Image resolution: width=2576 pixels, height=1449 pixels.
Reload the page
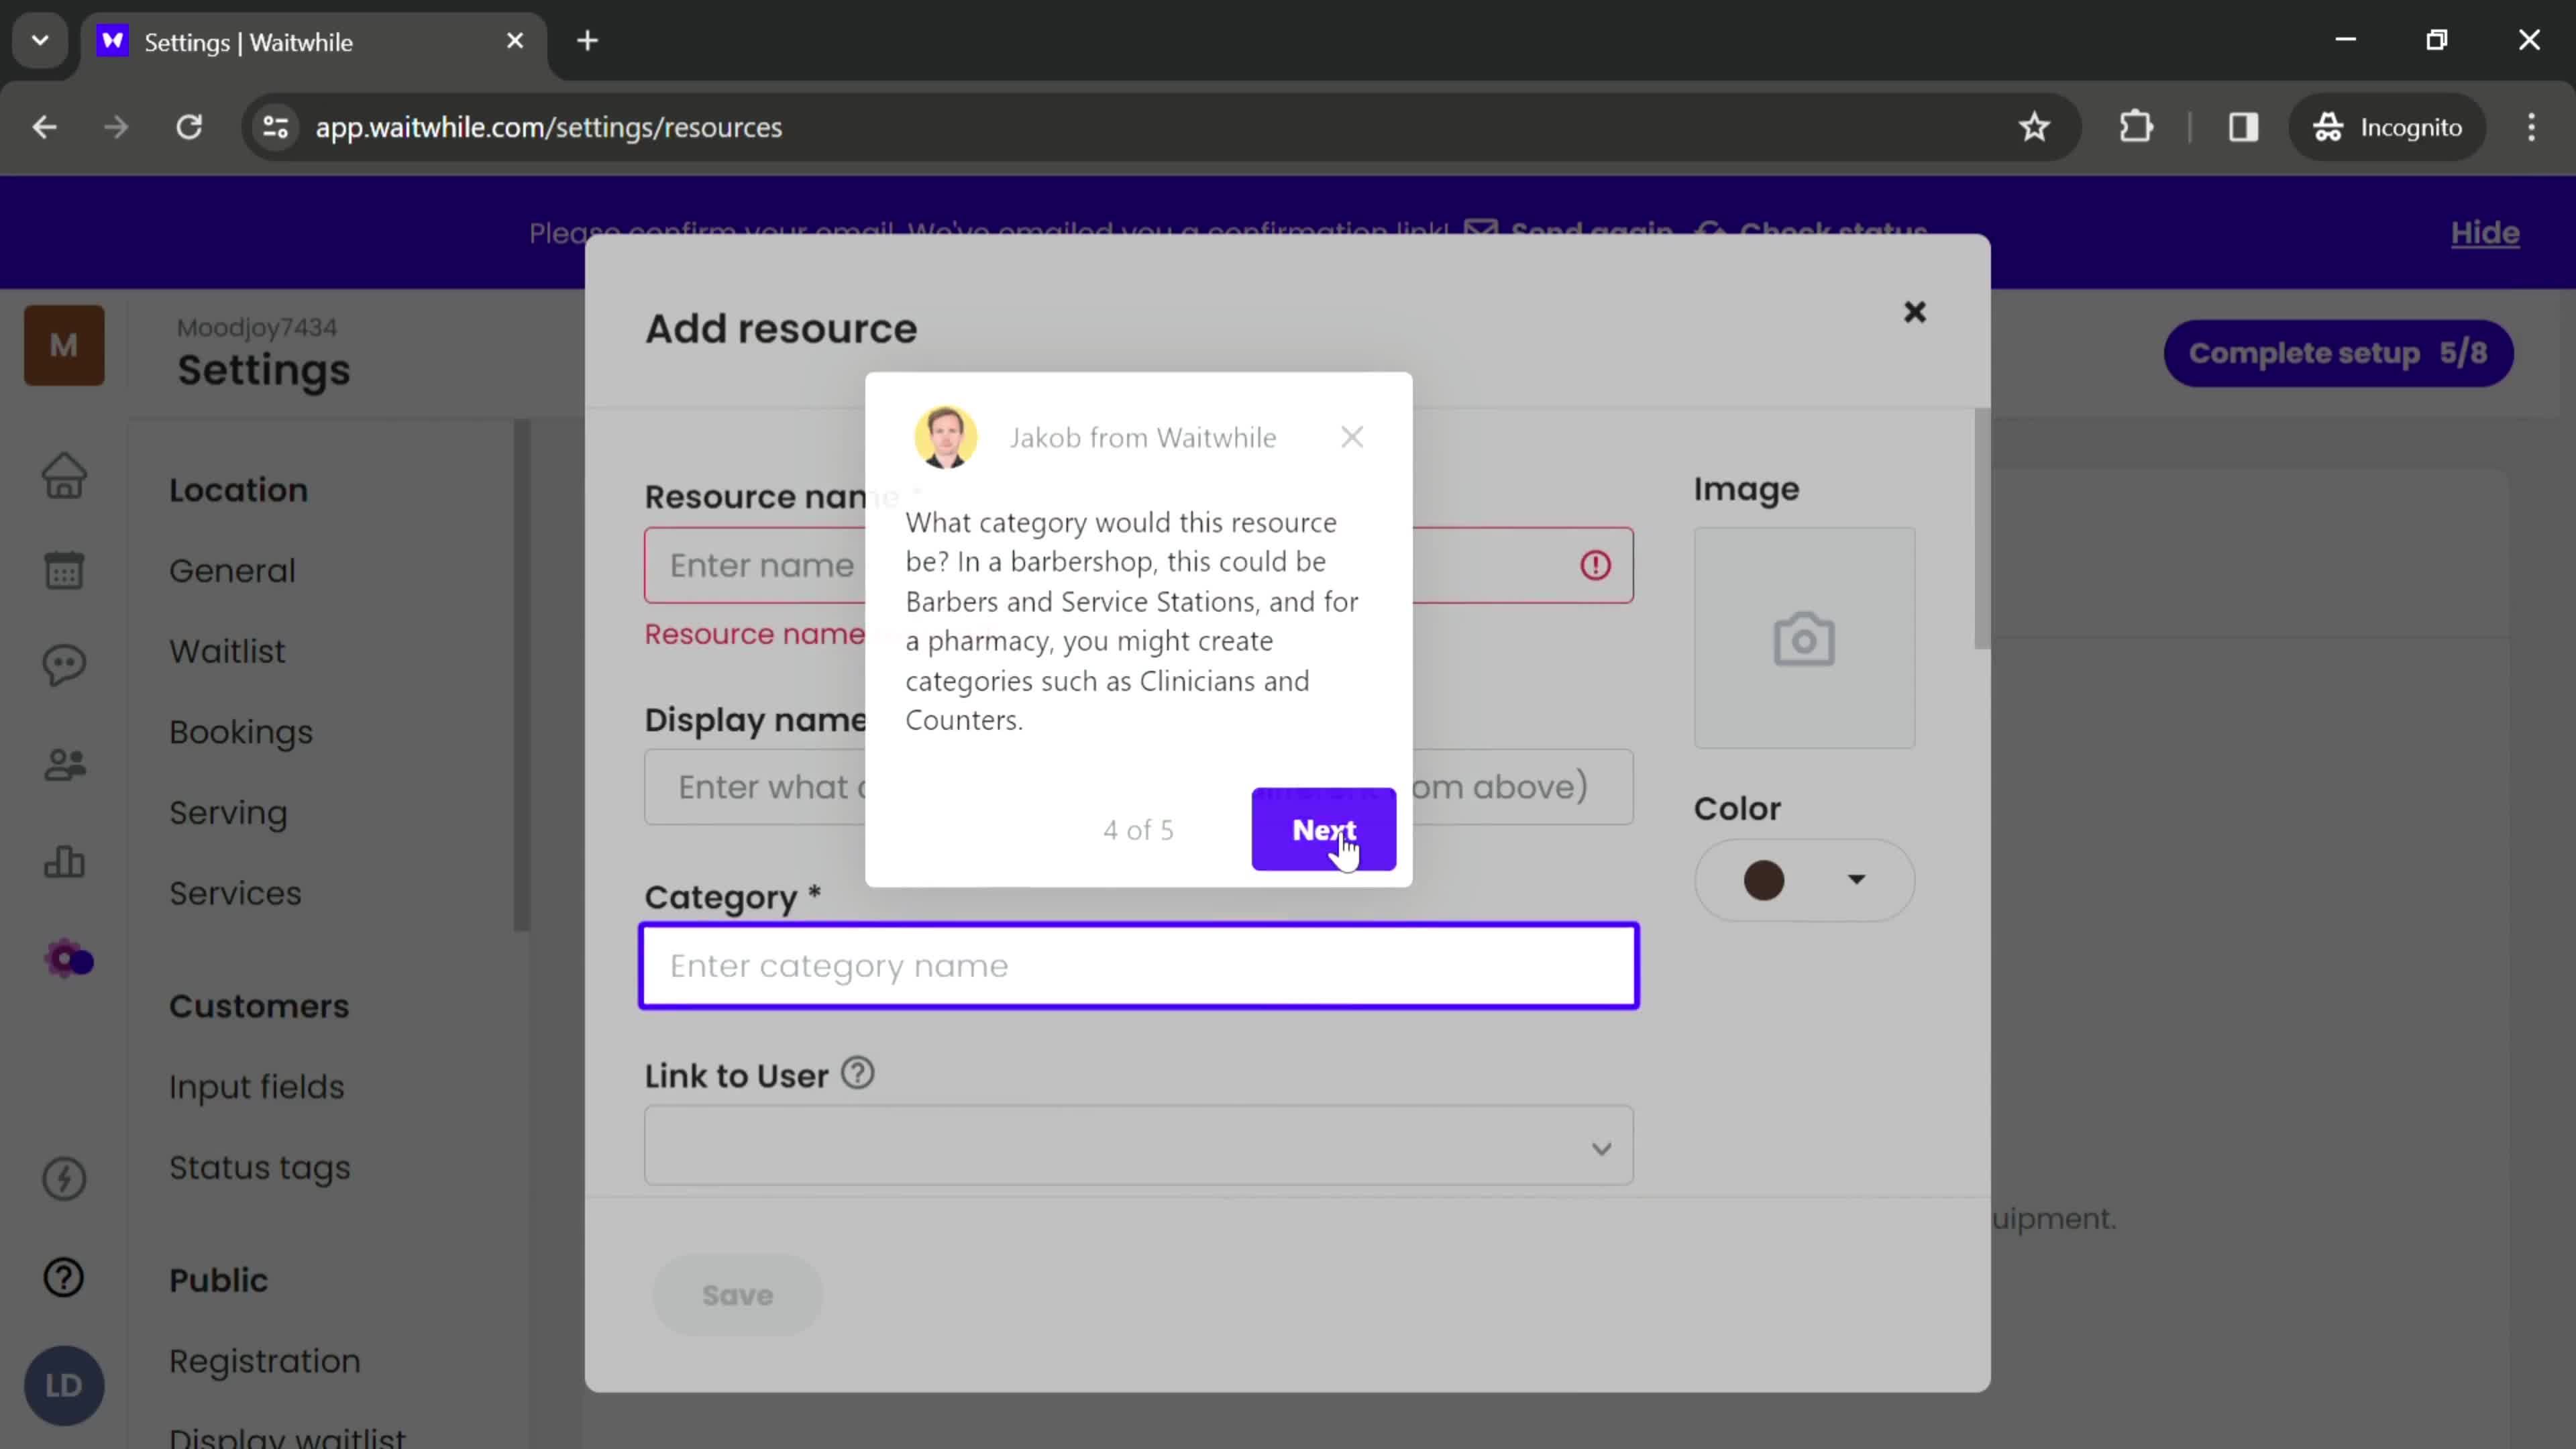[x=189, y=127]
